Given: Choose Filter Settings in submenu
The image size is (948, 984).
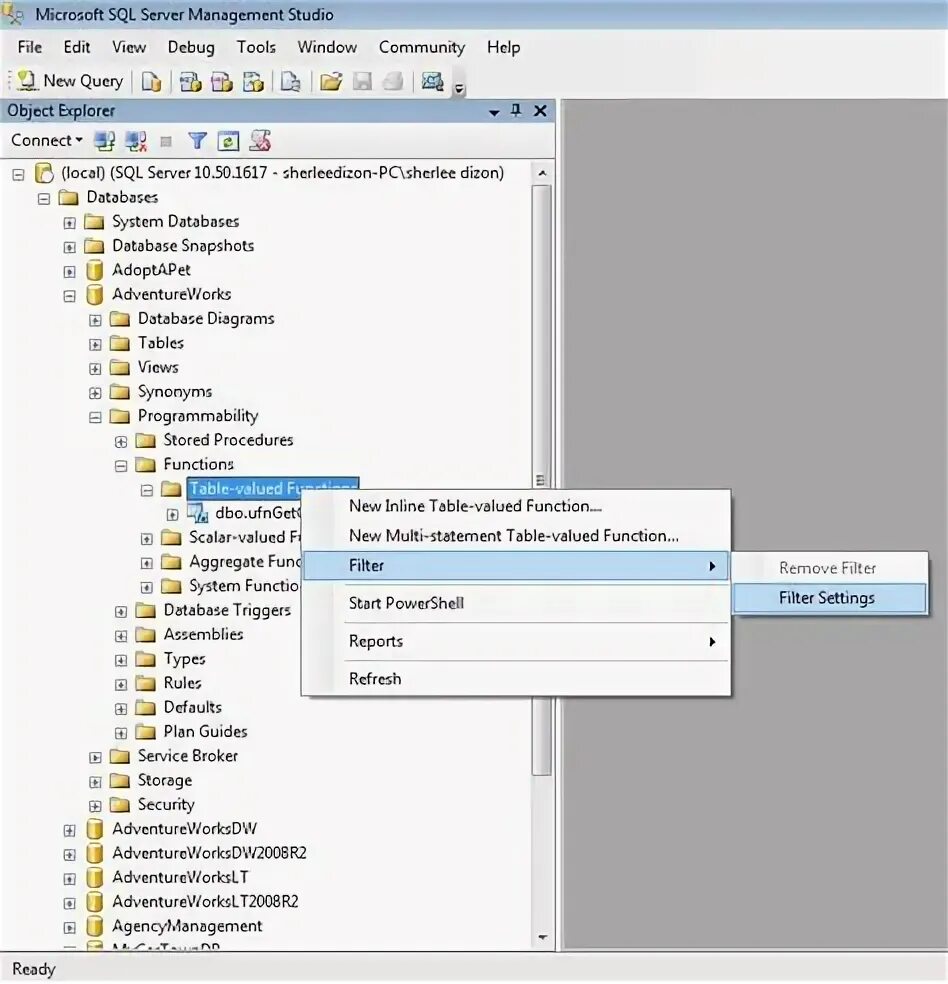Looking at the screenshot, I should click(829, 598).
